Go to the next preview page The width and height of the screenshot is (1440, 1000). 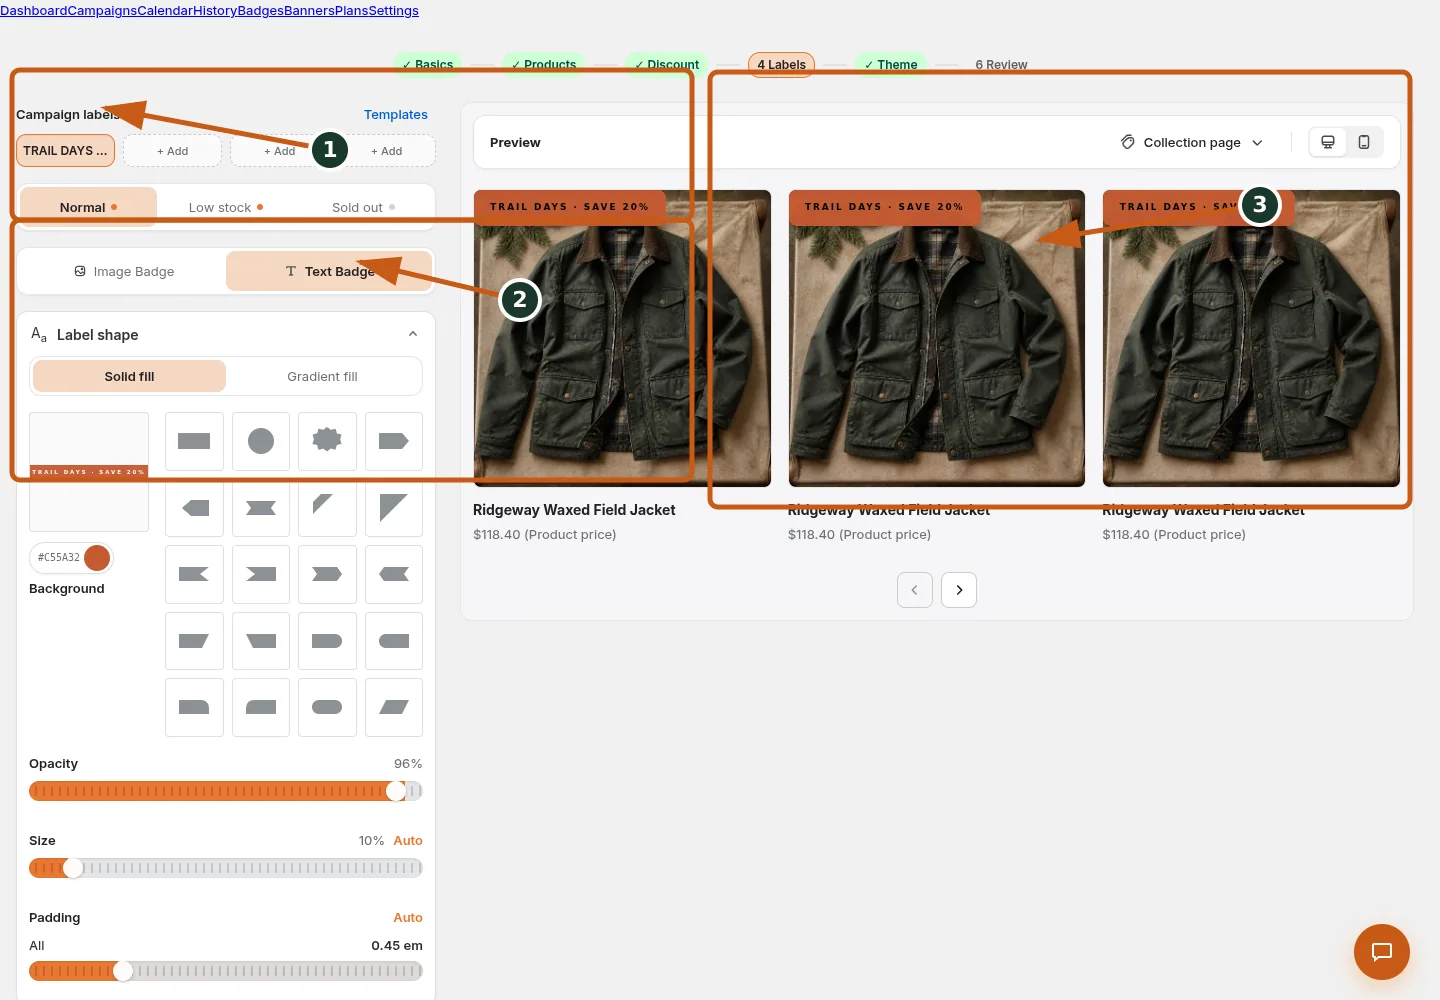[959, 590]
